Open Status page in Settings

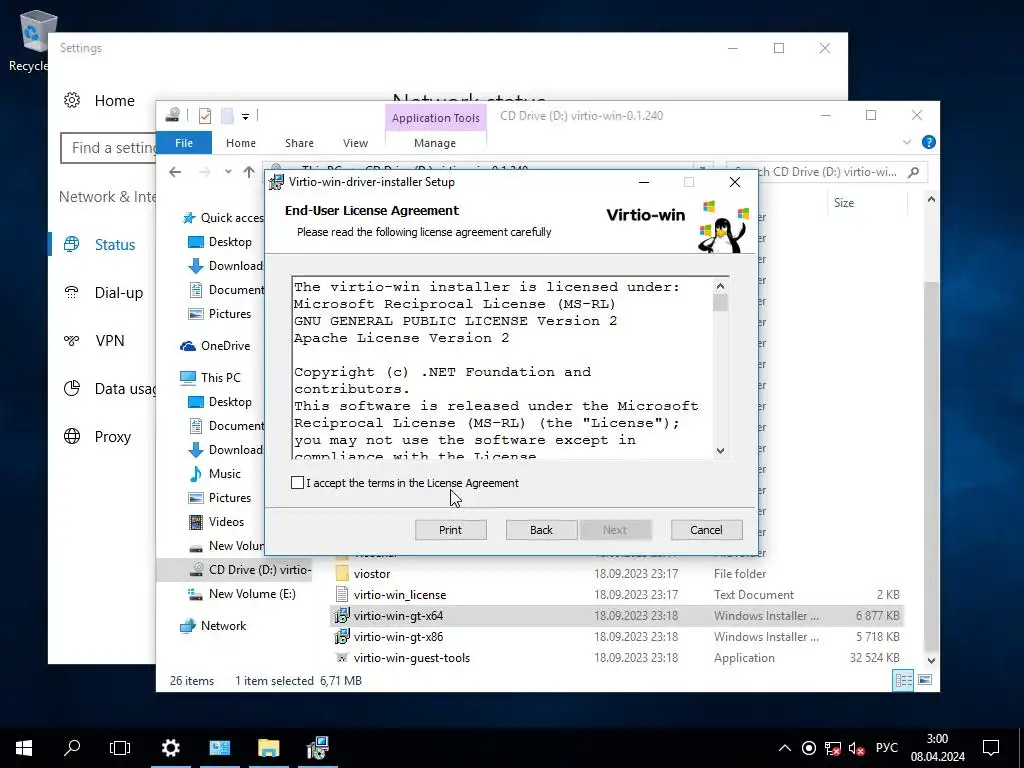pyautogui.click(x=102, y=245)
